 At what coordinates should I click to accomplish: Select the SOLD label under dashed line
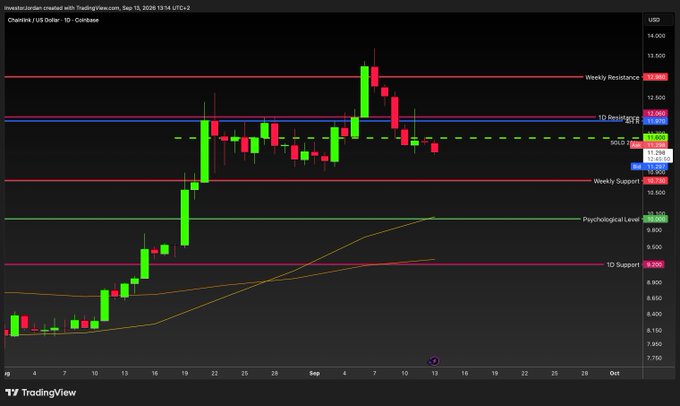point(620,143)
